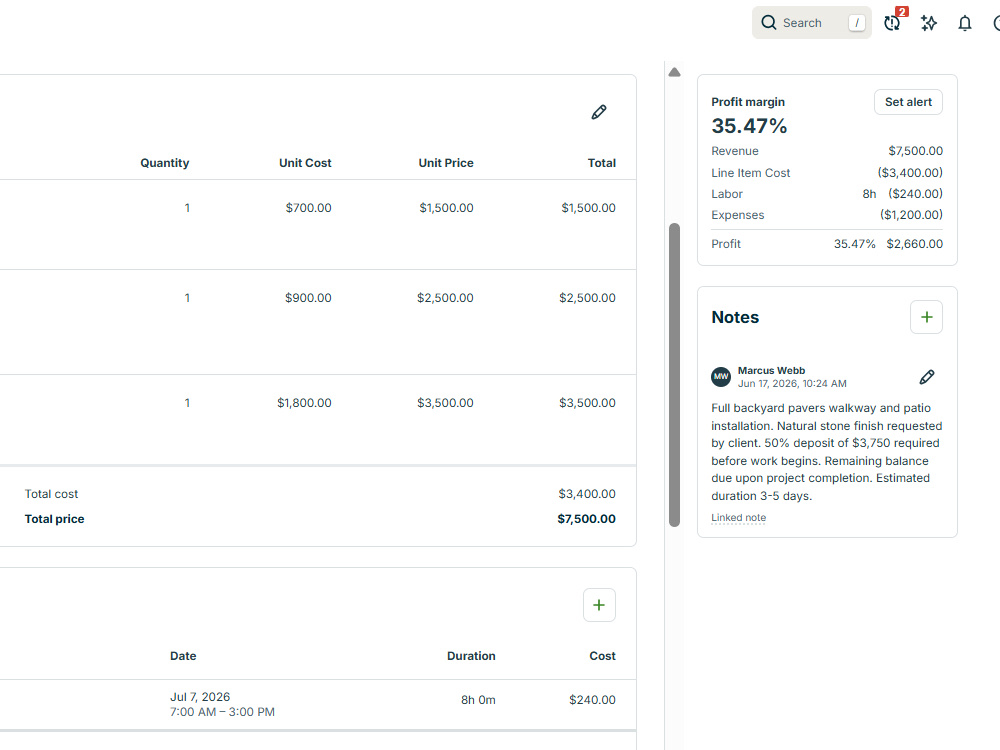
Task: Click the Linked note link
Action: 739,518
